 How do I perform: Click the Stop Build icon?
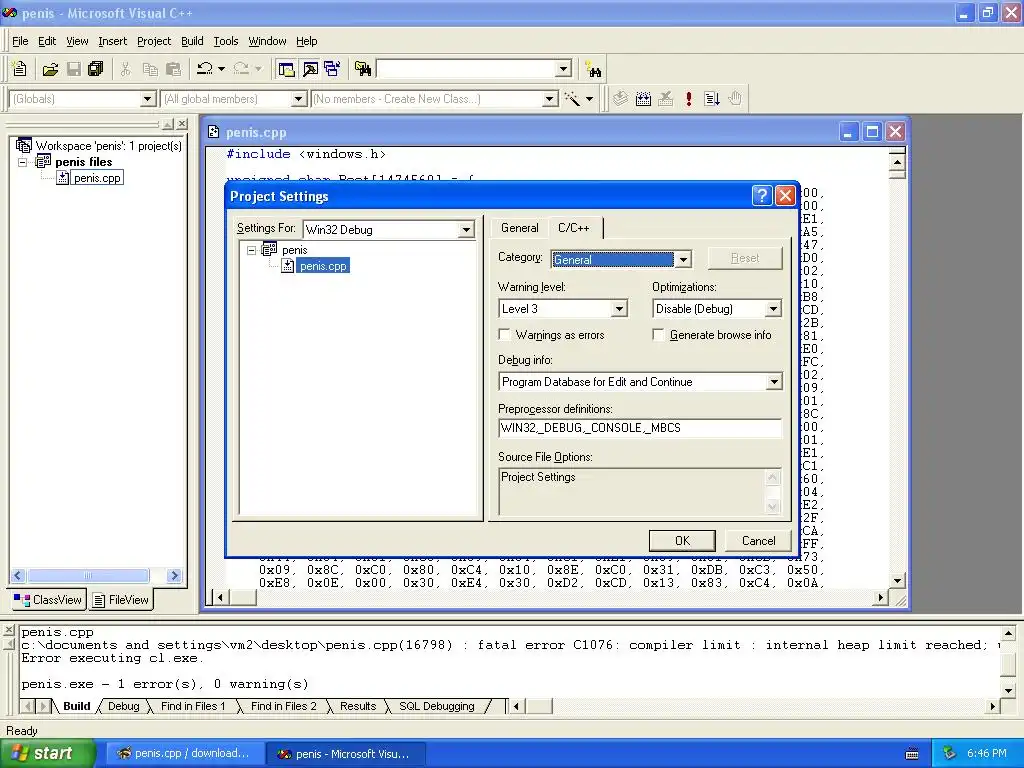665,99
